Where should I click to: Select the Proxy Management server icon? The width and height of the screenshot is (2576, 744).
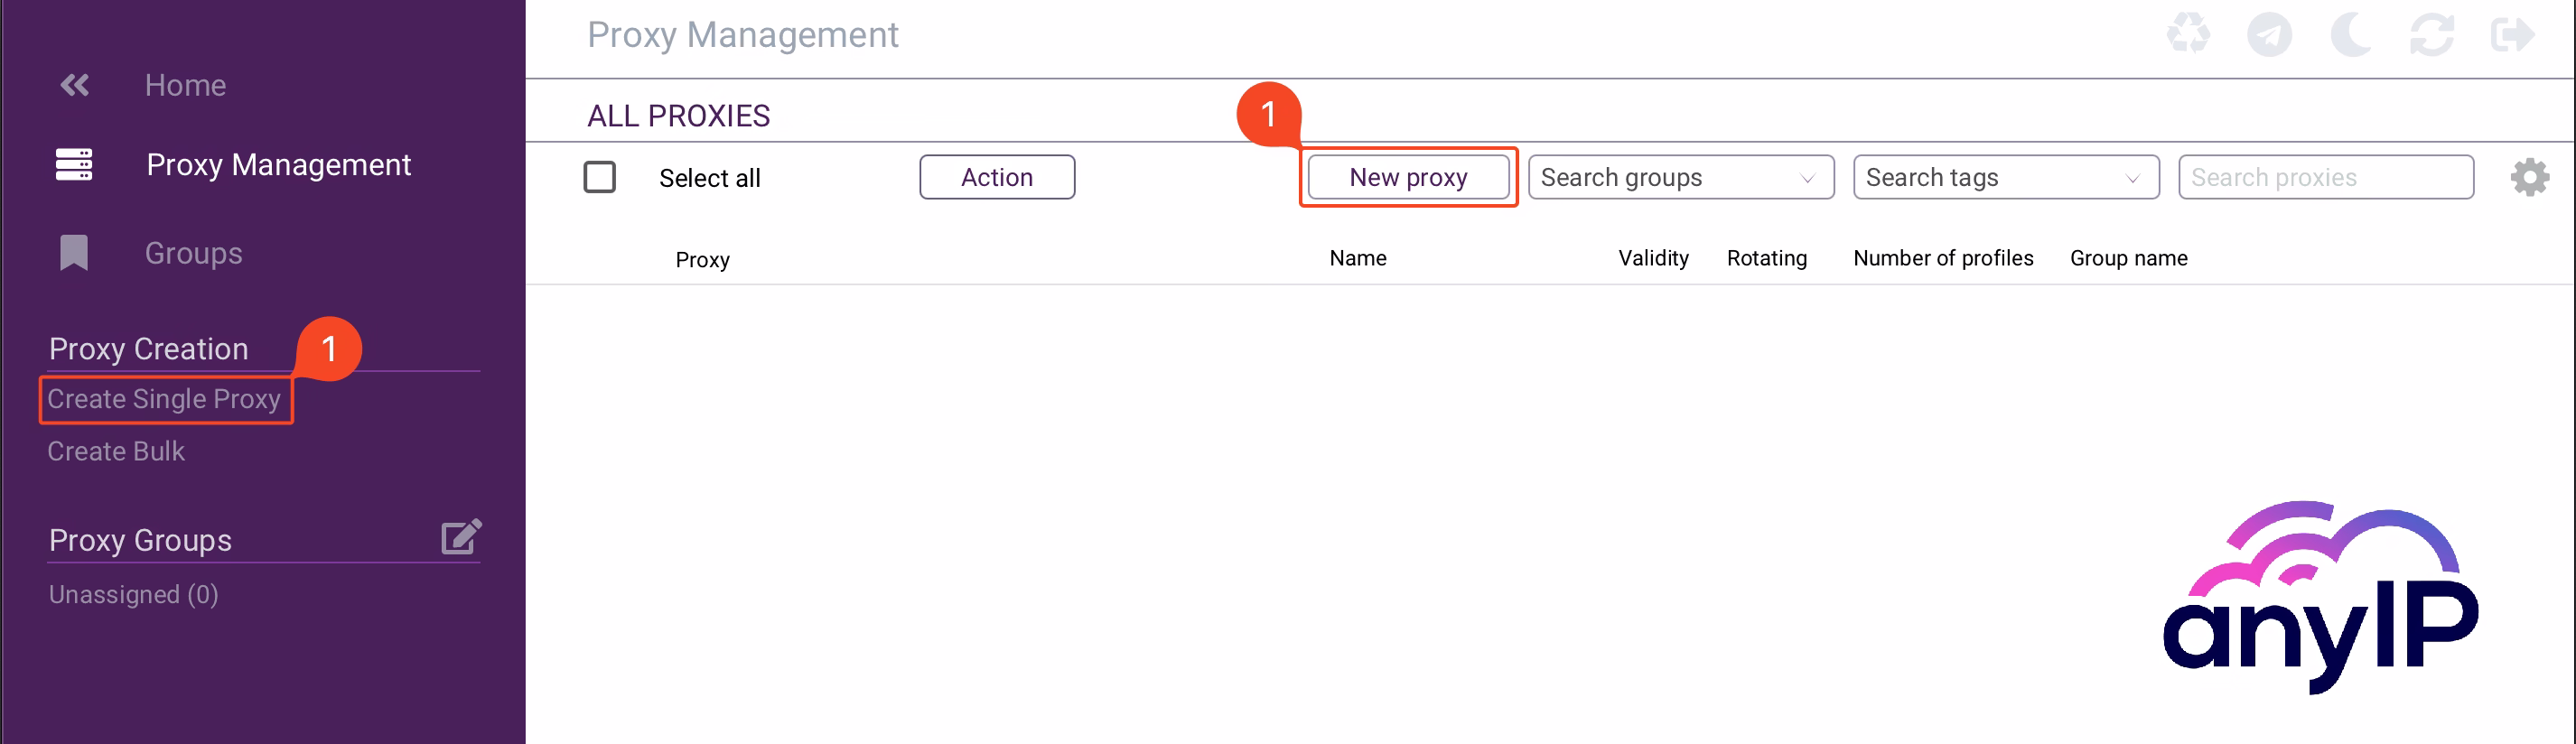(x=74, y=164)
